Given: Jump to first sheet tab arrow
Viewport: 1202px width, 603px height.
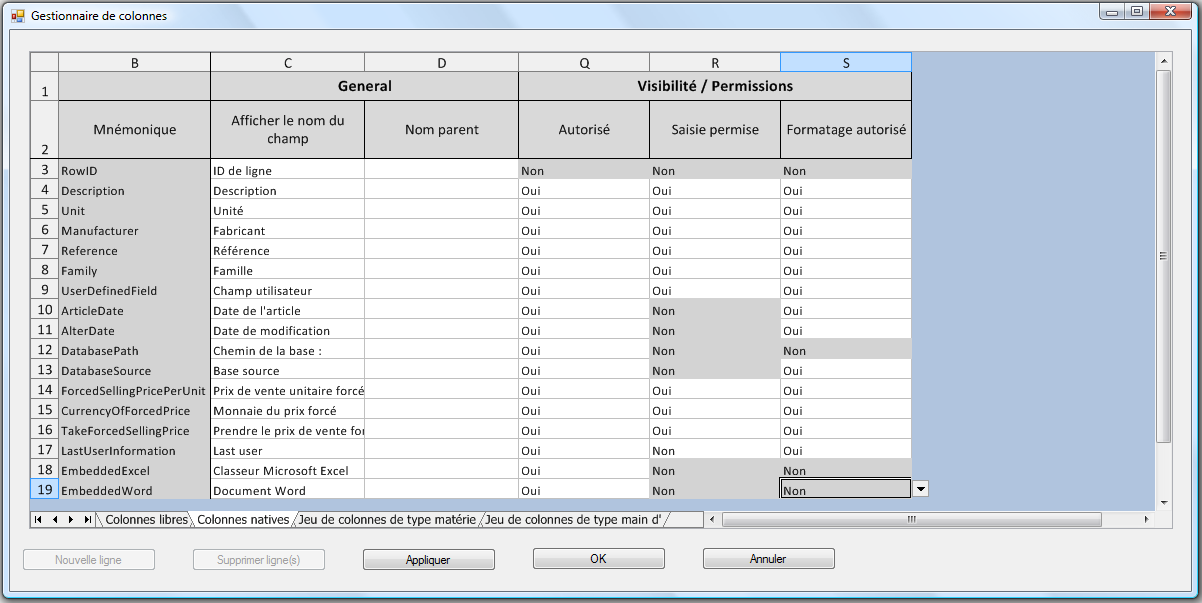Looking at the screenshot, I should [x=38, y=520].
